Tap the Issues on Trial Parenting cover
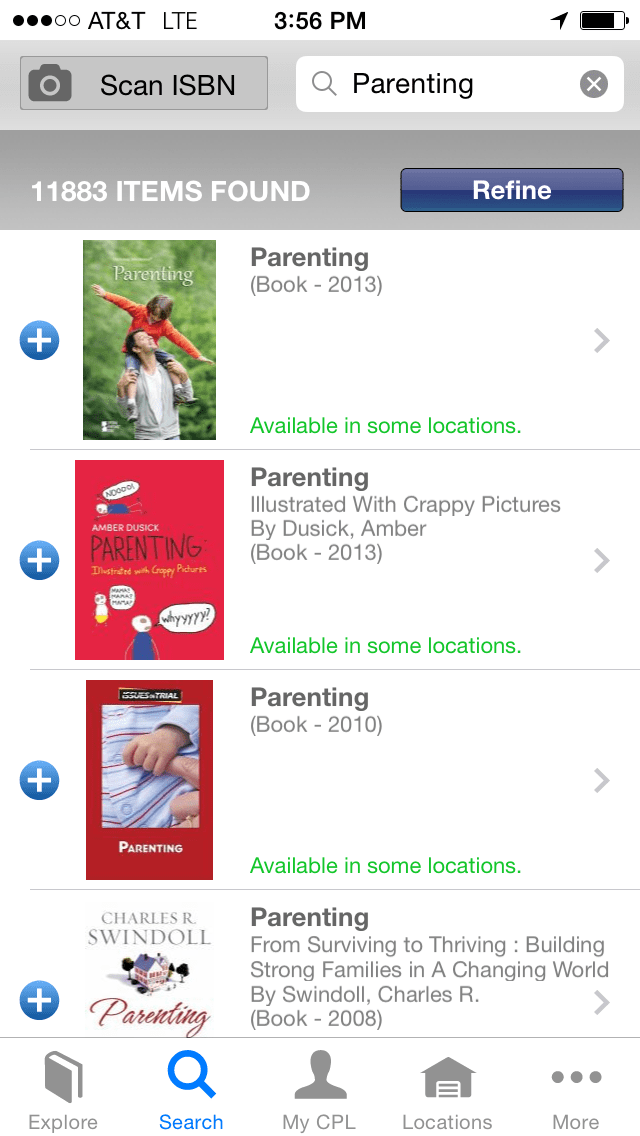640x1136 pixels. tap(149, 780)
